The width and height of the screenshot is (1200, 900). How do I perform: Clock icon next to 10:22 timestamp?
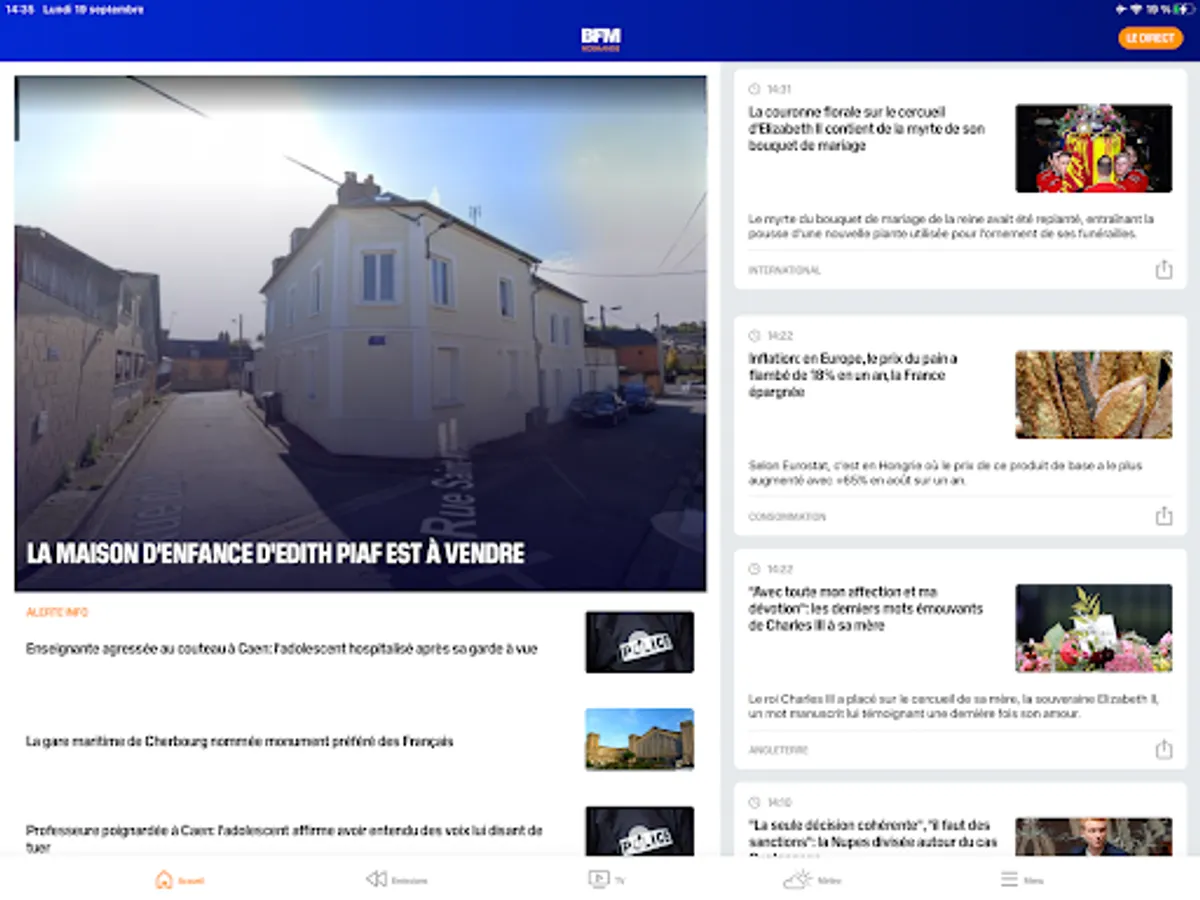754,569
